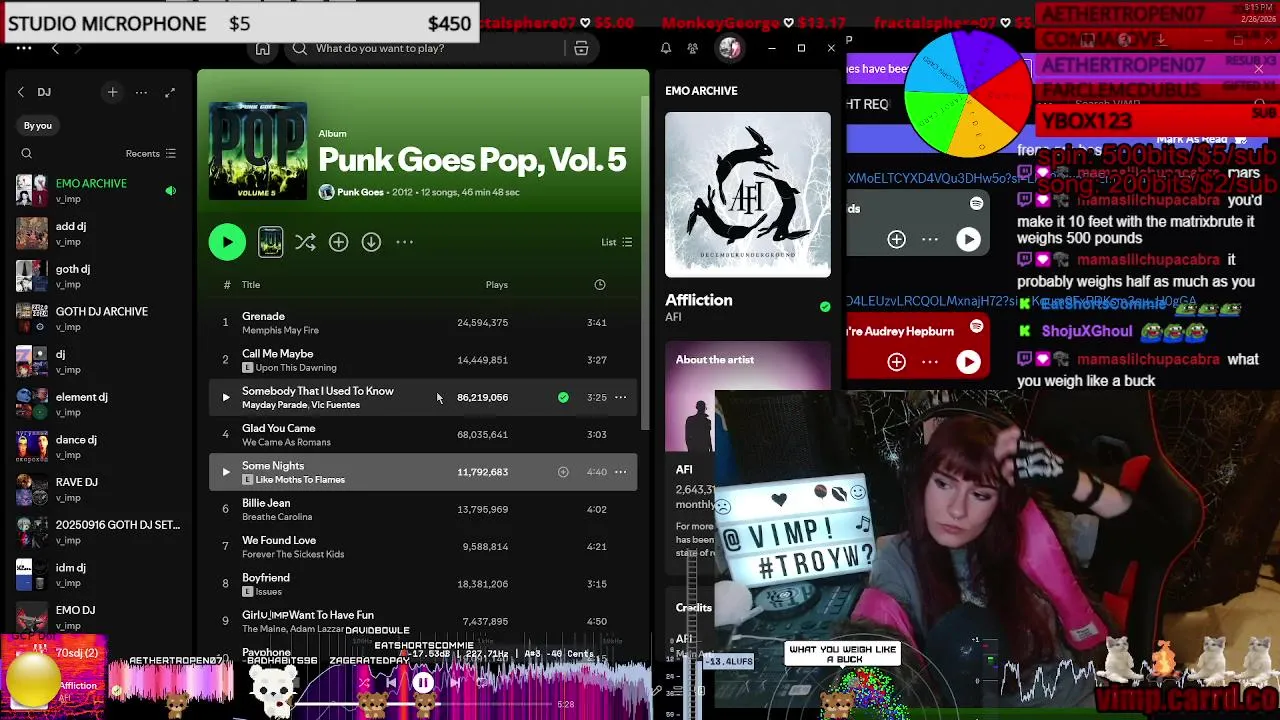Click Mark As Read in chat window
This screenshot has width=1280, height=720.
point(1192,140)
